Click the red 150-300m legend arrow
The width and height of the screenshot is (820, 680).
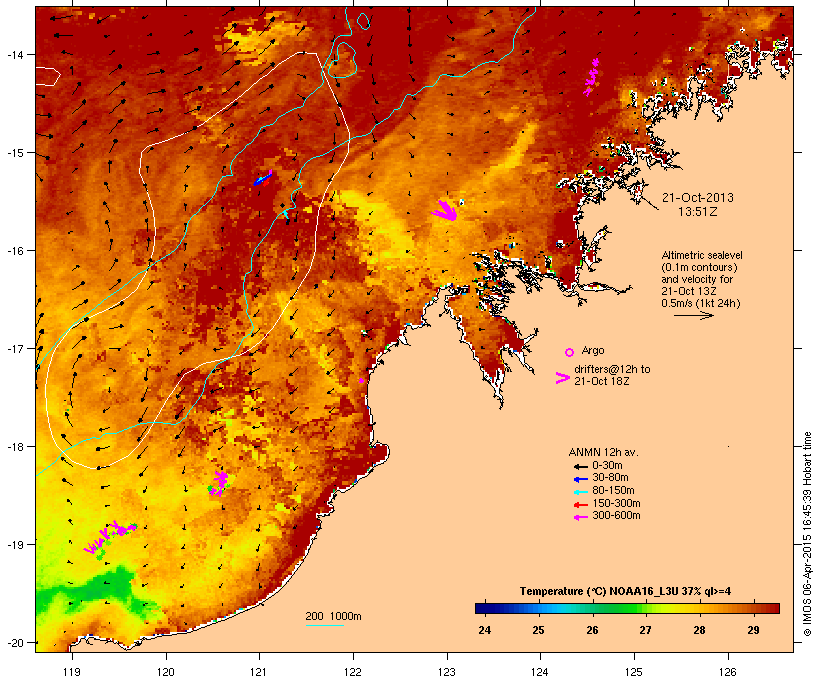pos(580,504)
